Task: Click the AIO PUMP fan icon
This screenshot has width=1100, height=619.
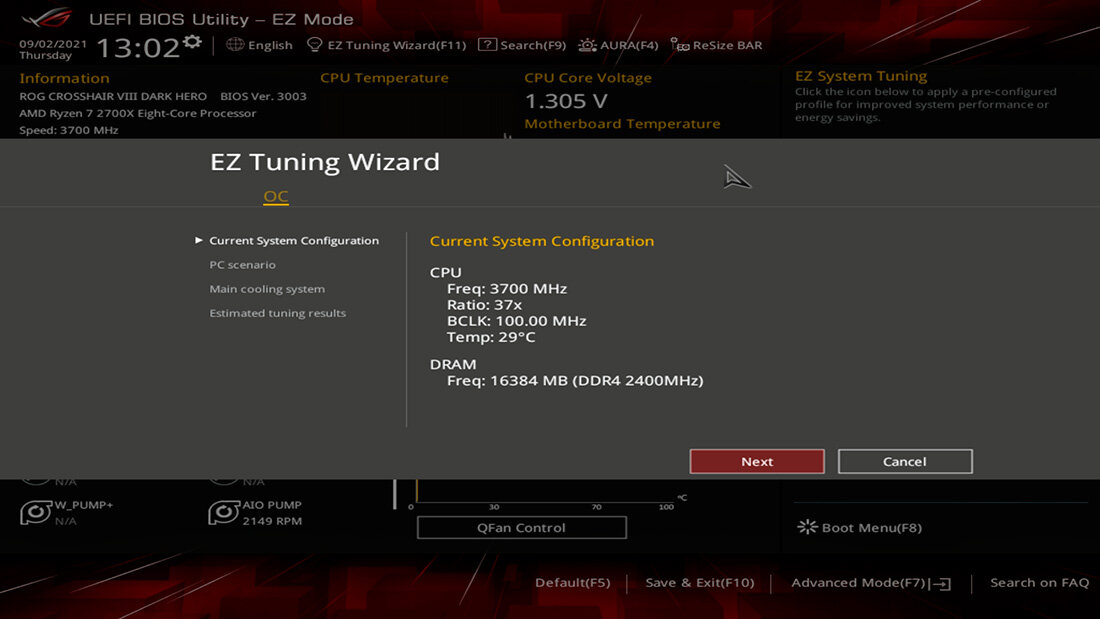Action: tap(224, 512)
